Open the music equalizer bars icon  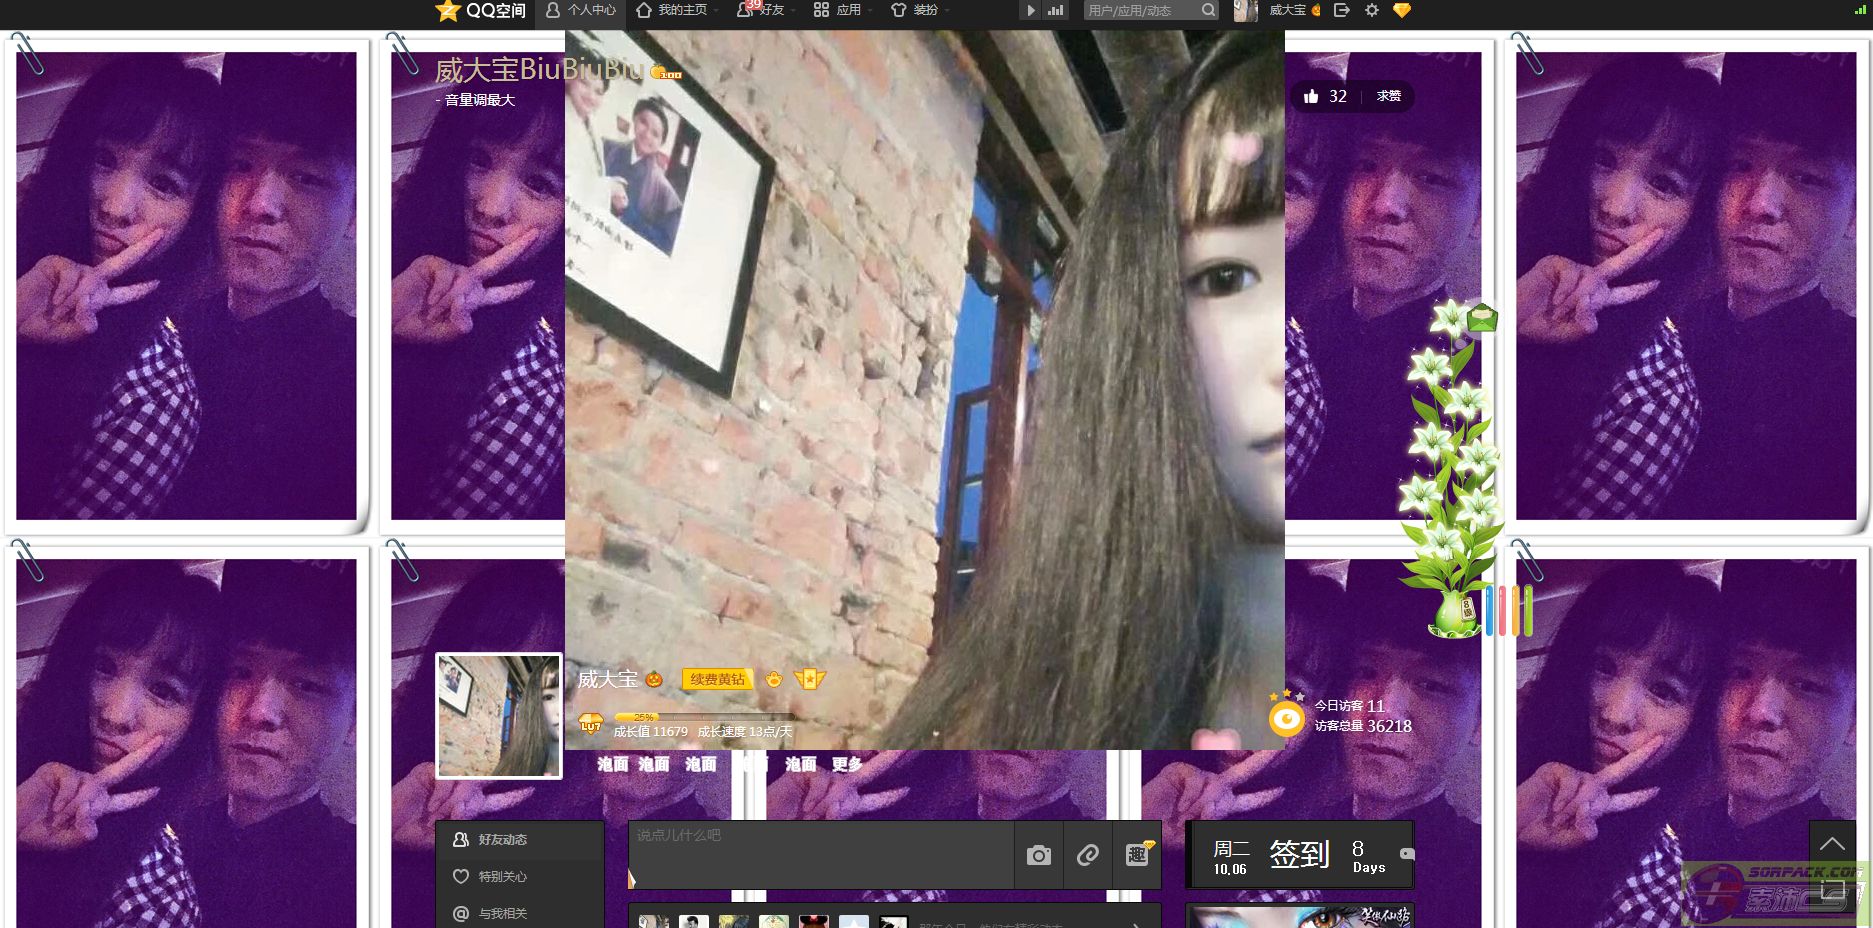[x=1055, y=10]
